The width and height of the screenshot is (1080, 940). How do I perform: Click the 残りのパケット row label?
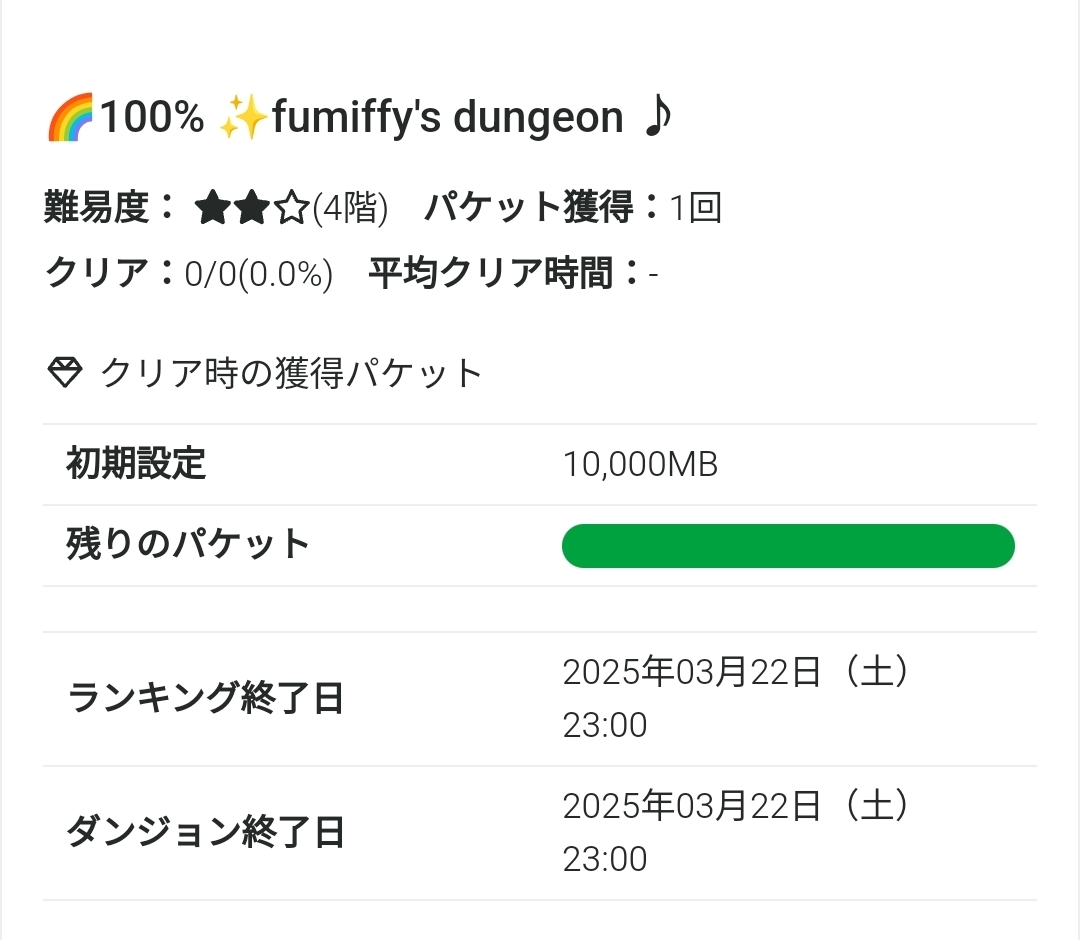click(188, 545)
